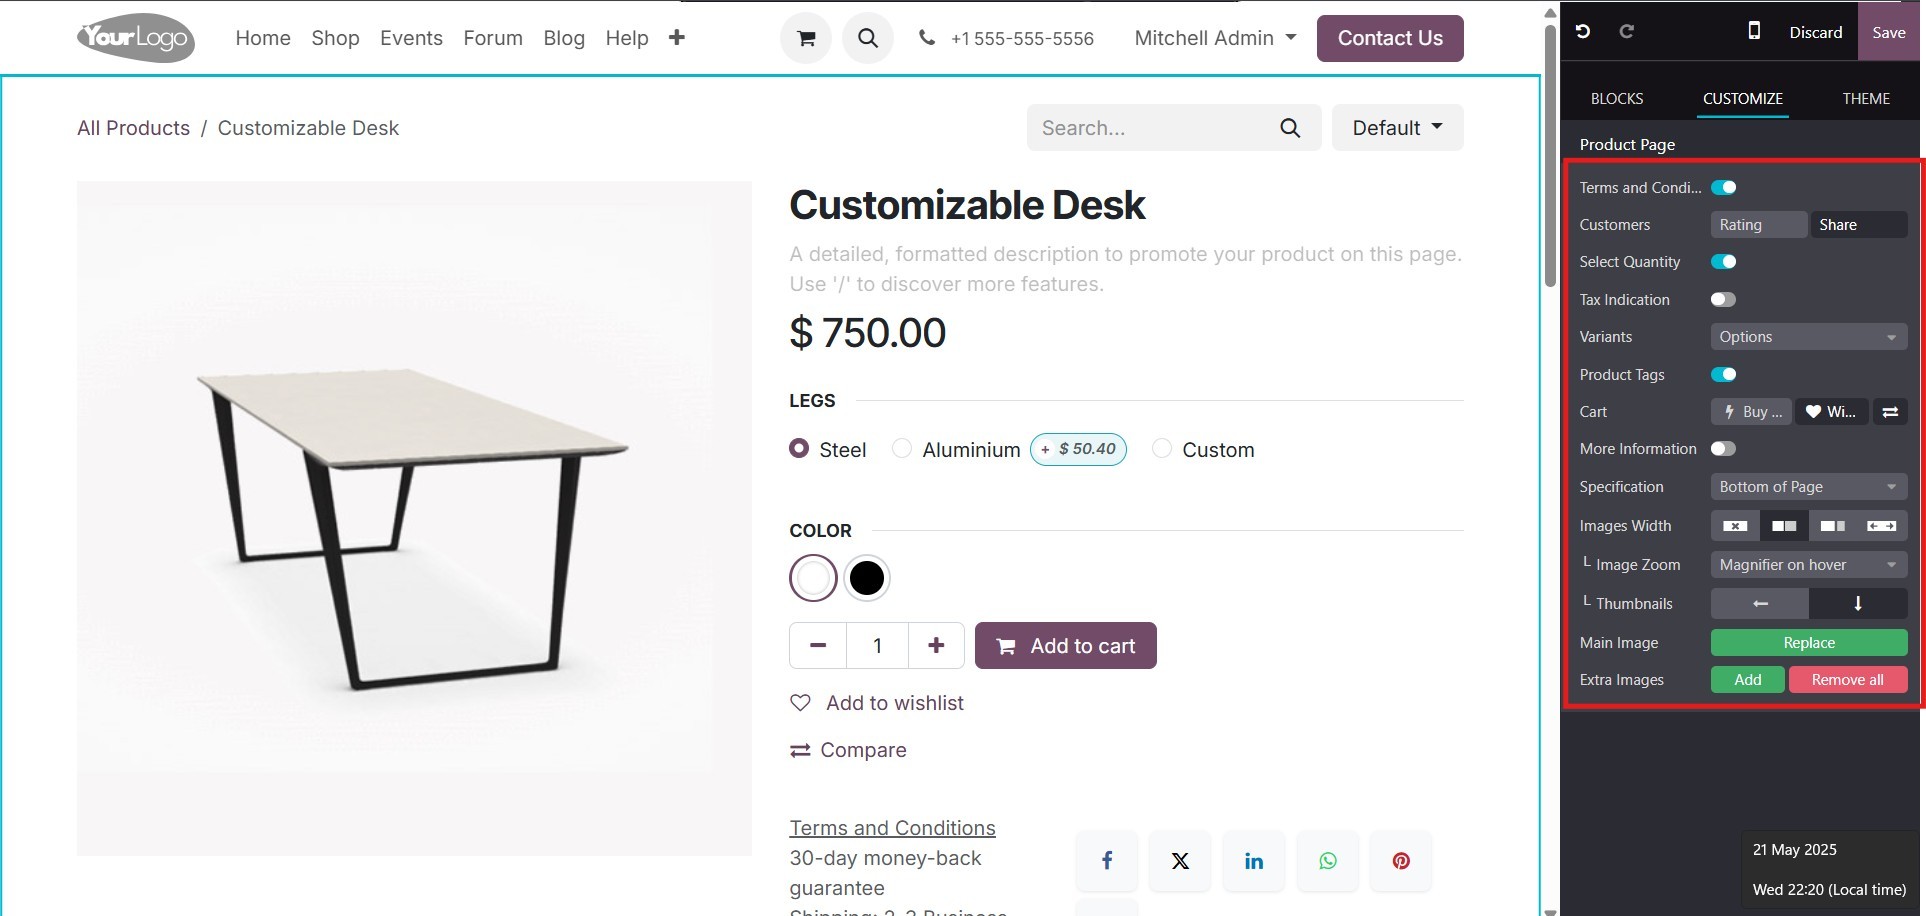Open the Variants Options dropdown
The height and width of the screenshot is (916, 1926).
pyautogui.click(x=1808, y=337)
